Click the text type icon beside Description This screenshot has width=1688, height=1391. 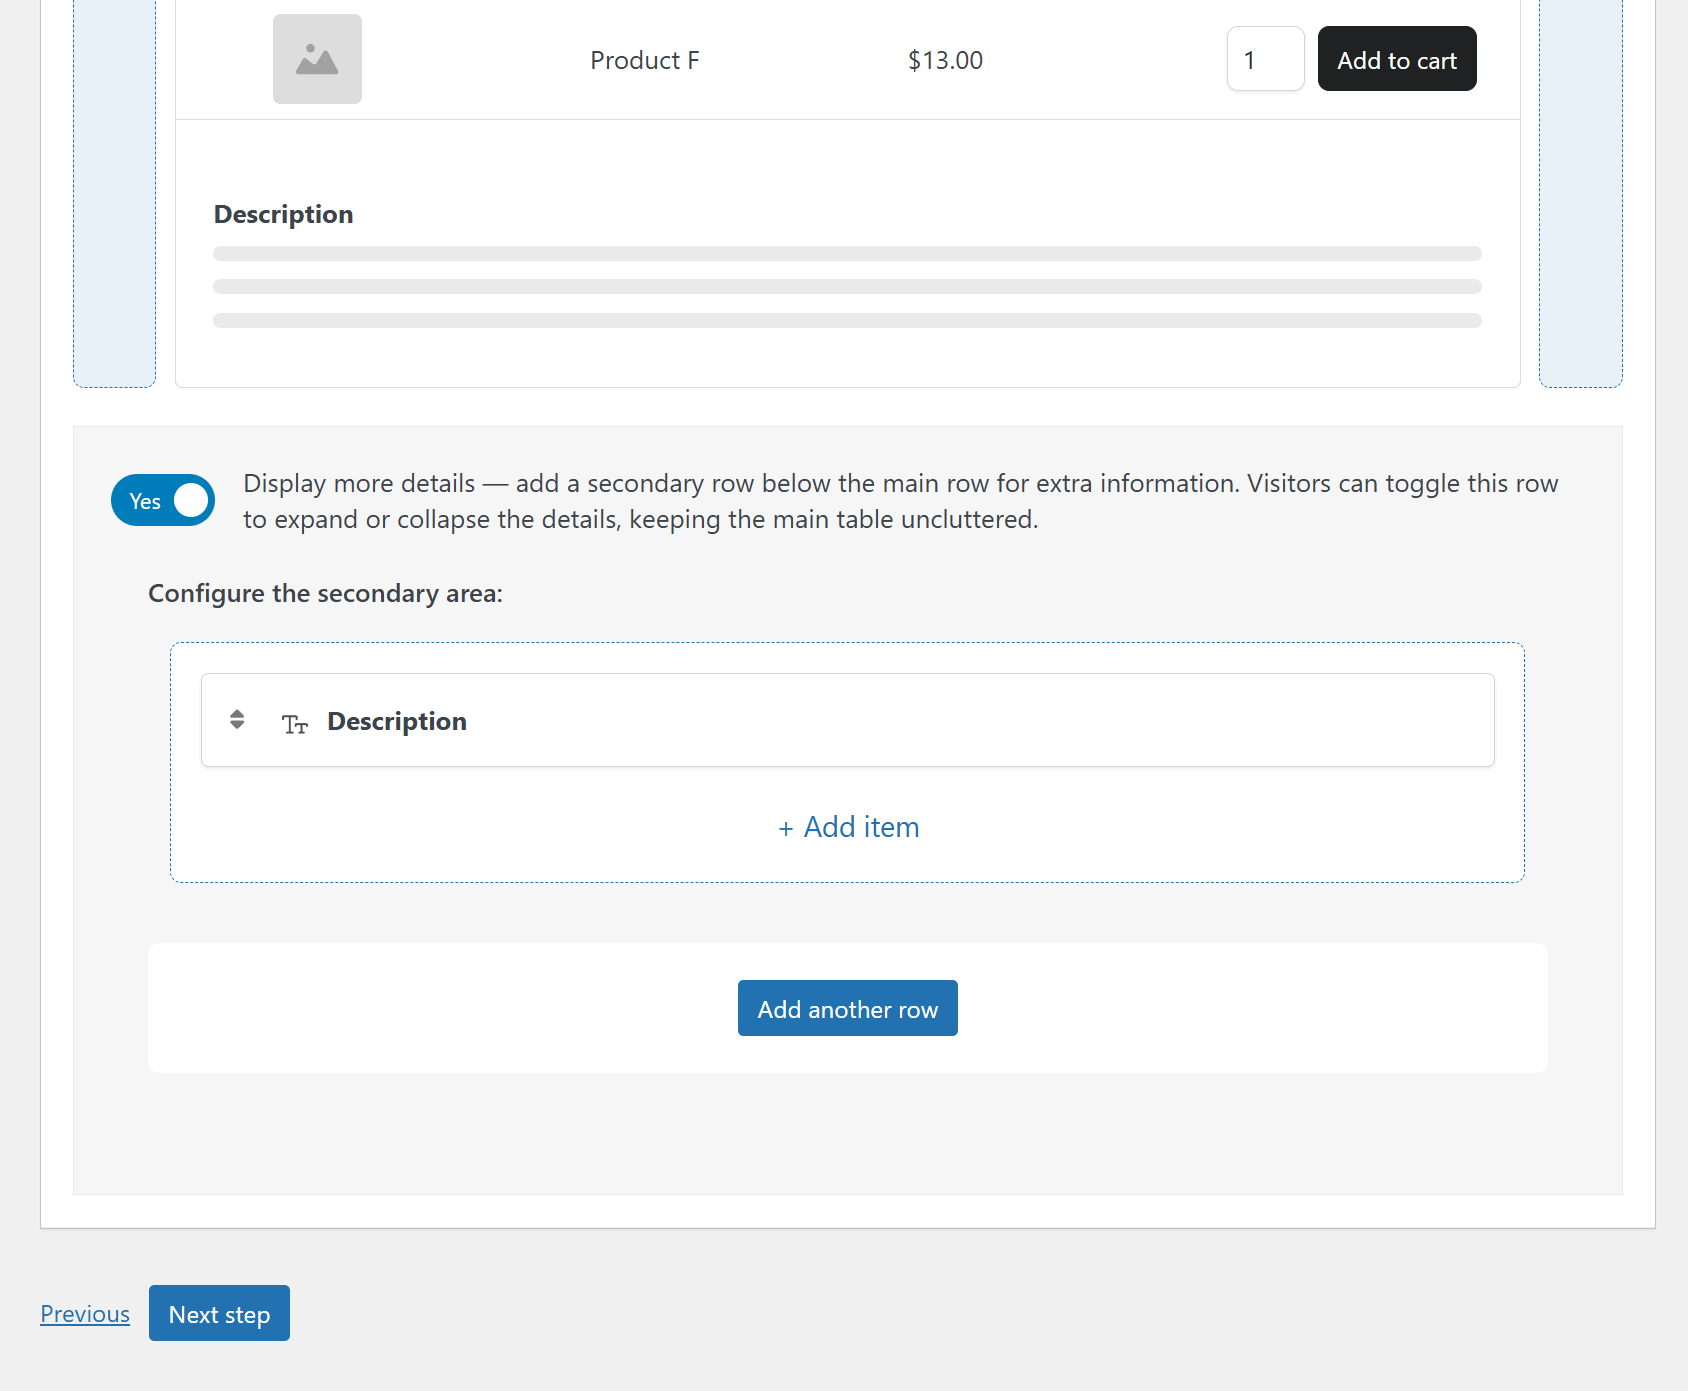[294, 724]
